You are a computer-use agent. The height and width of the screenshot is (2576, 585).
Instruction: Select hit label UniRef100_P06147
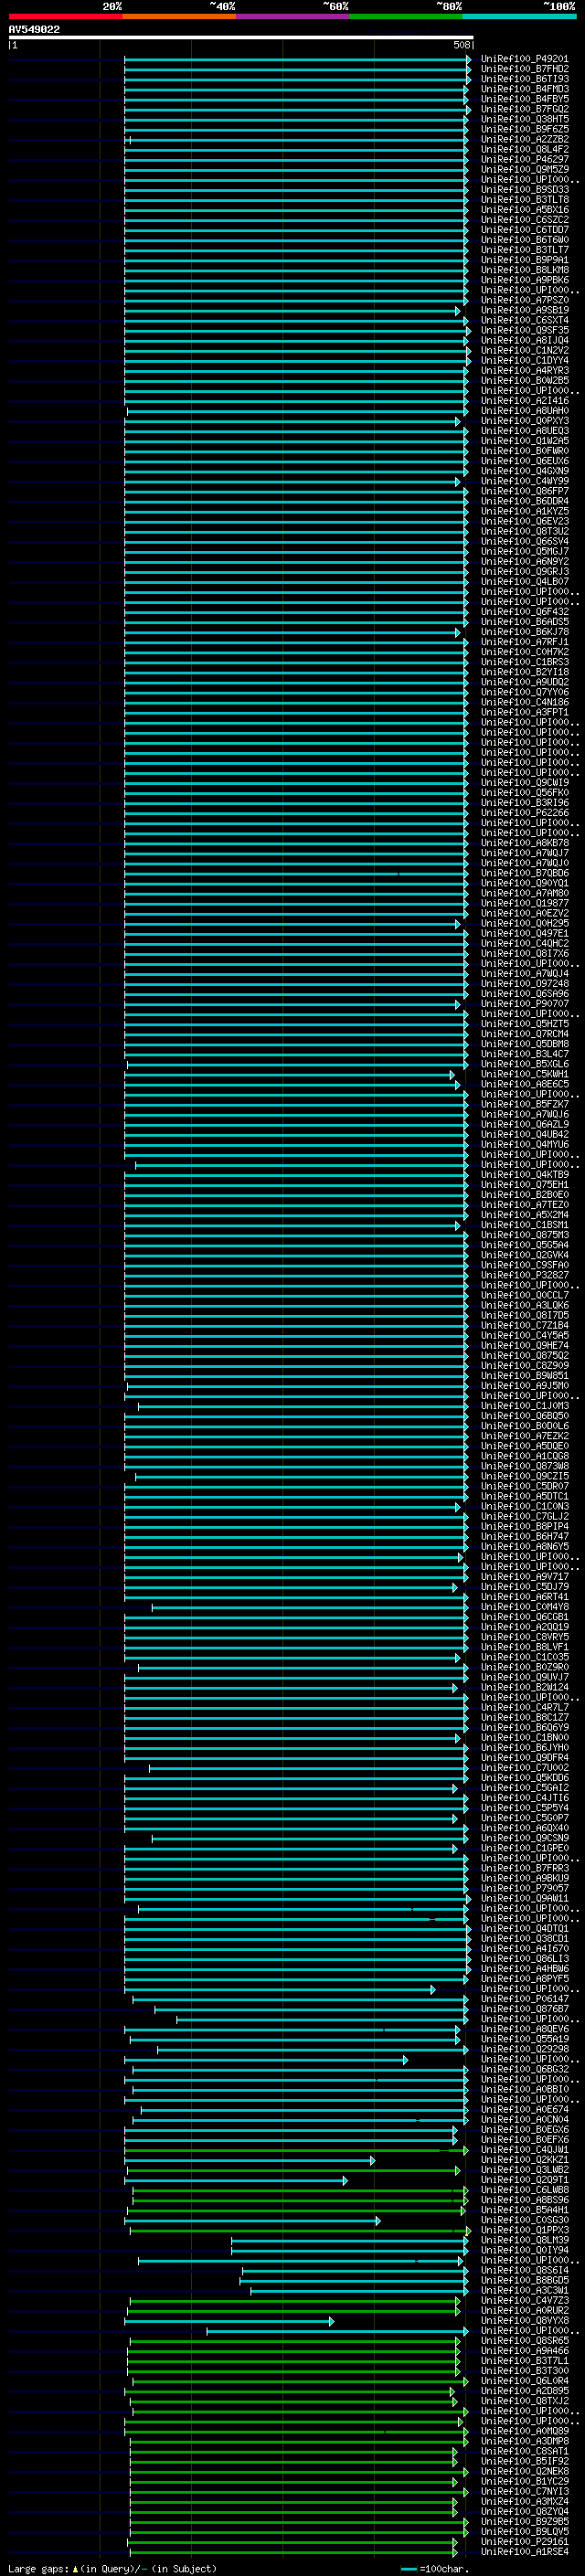(524, 2000)
